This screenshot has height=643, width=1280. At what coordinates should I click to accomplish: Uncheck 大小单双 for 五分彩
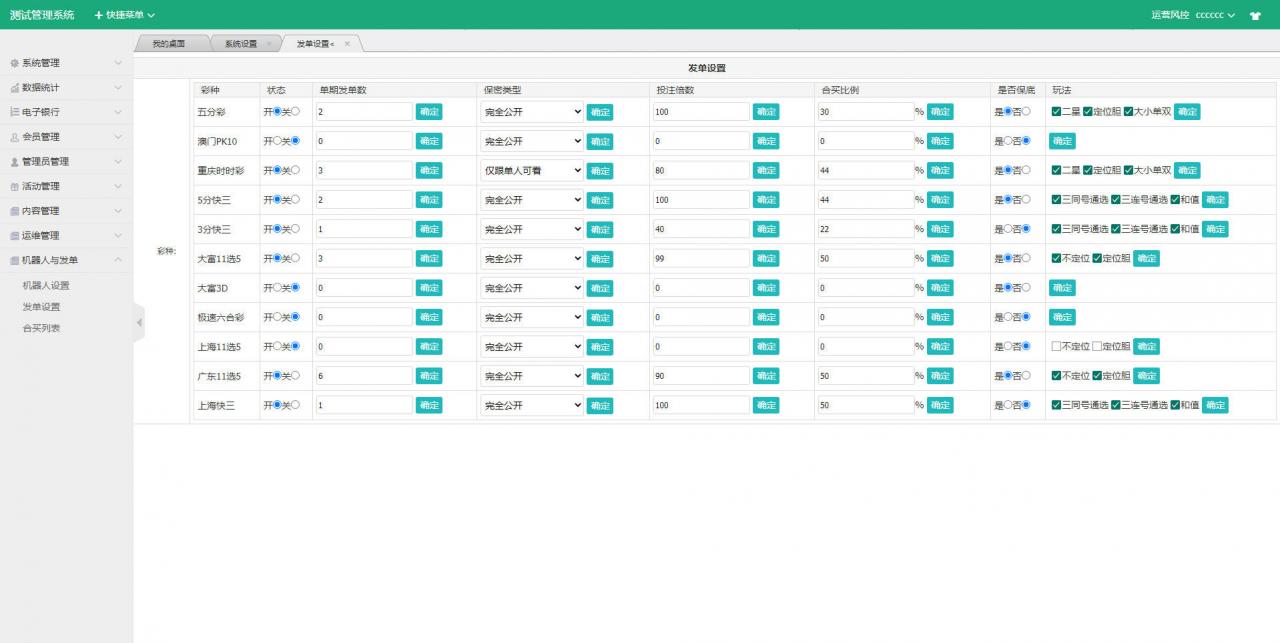[1129, 112]
